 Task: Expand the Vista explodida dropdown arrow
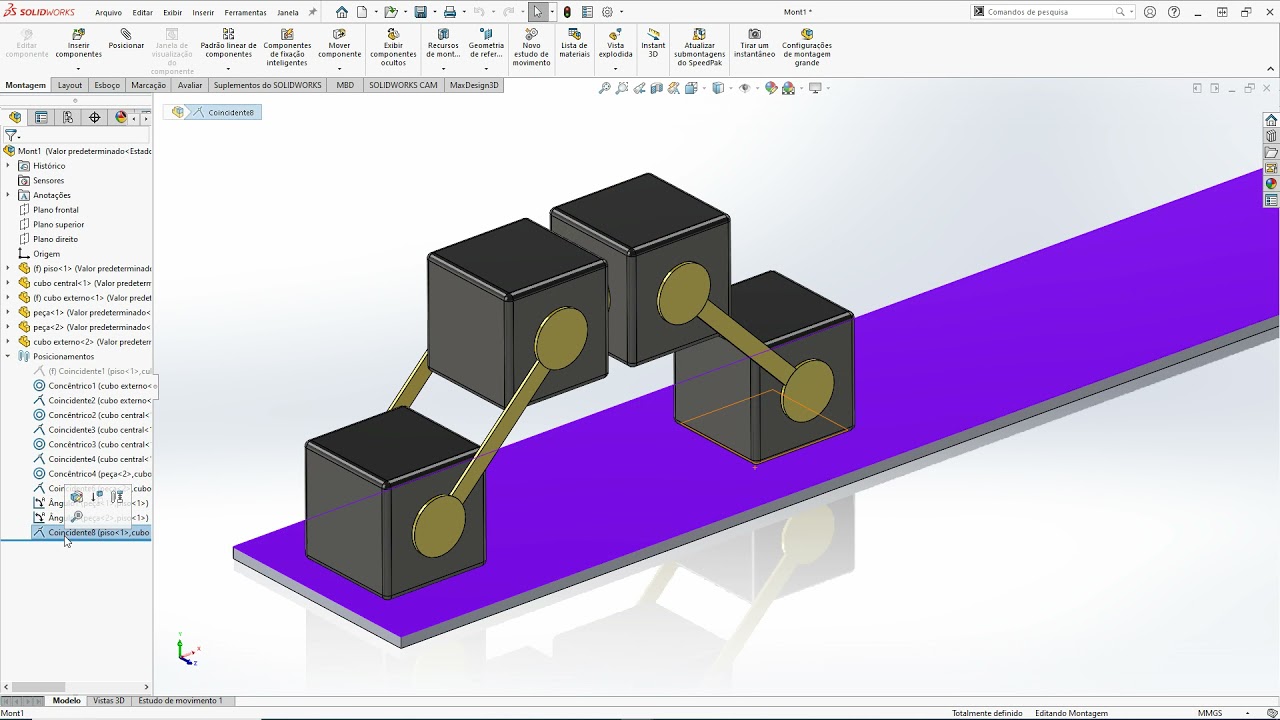click(x=615, y=68)
